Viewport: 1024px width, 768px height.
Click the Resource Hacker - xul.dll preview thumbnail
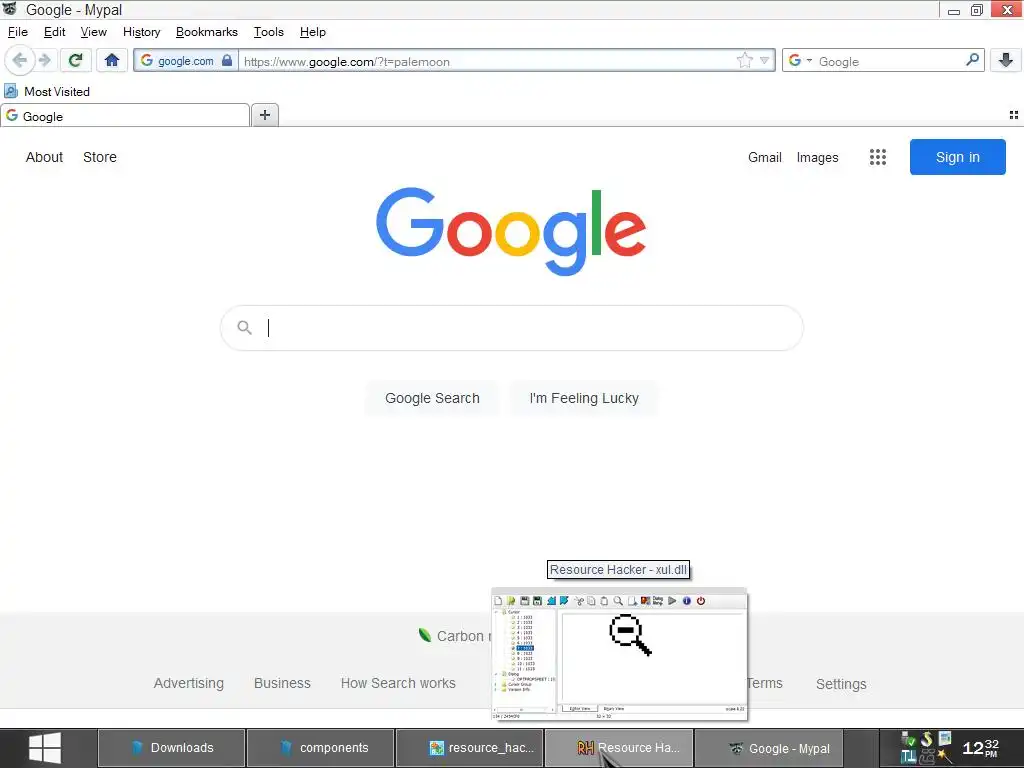point(619,654)
